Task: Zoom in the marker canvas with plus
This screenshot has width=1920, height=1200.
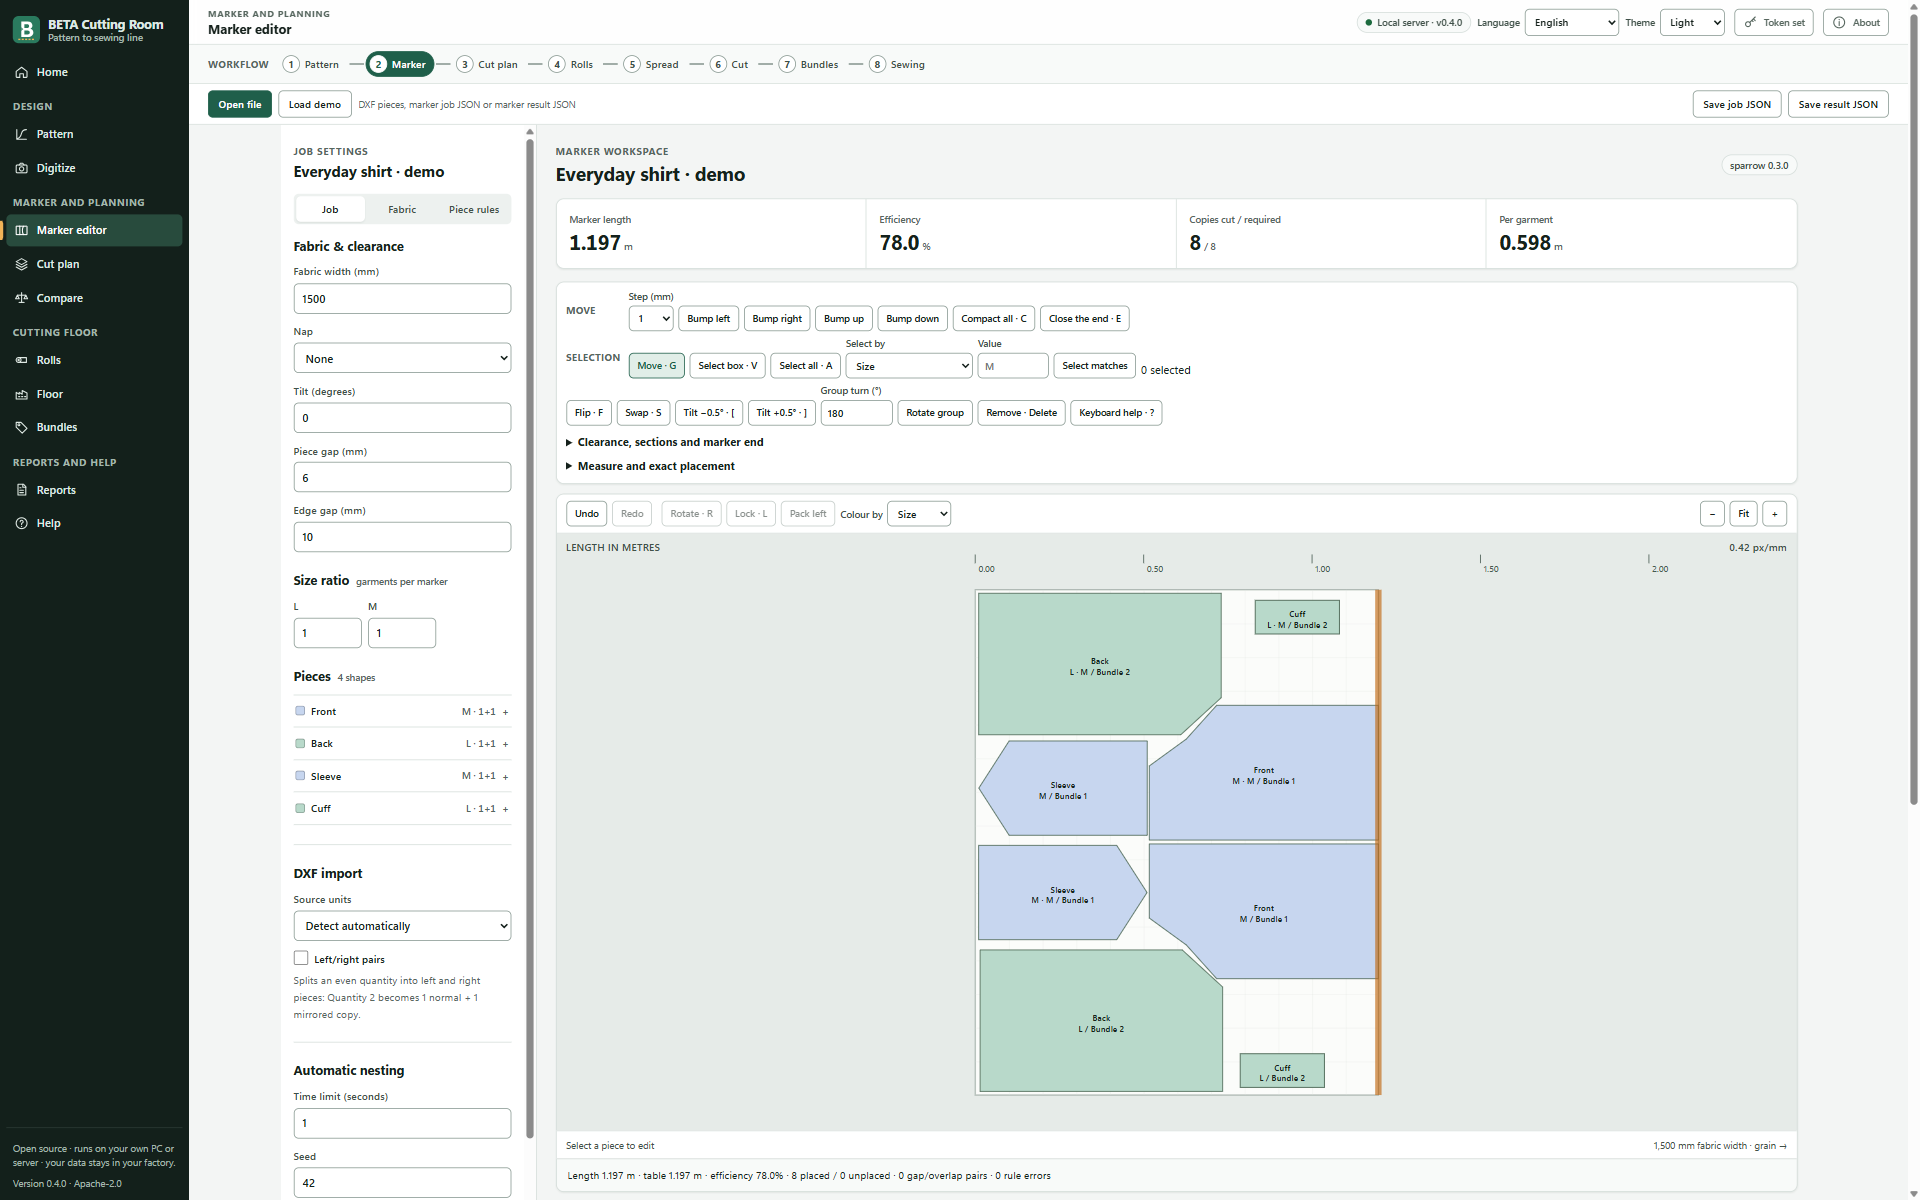Action: coord(1775,514)
